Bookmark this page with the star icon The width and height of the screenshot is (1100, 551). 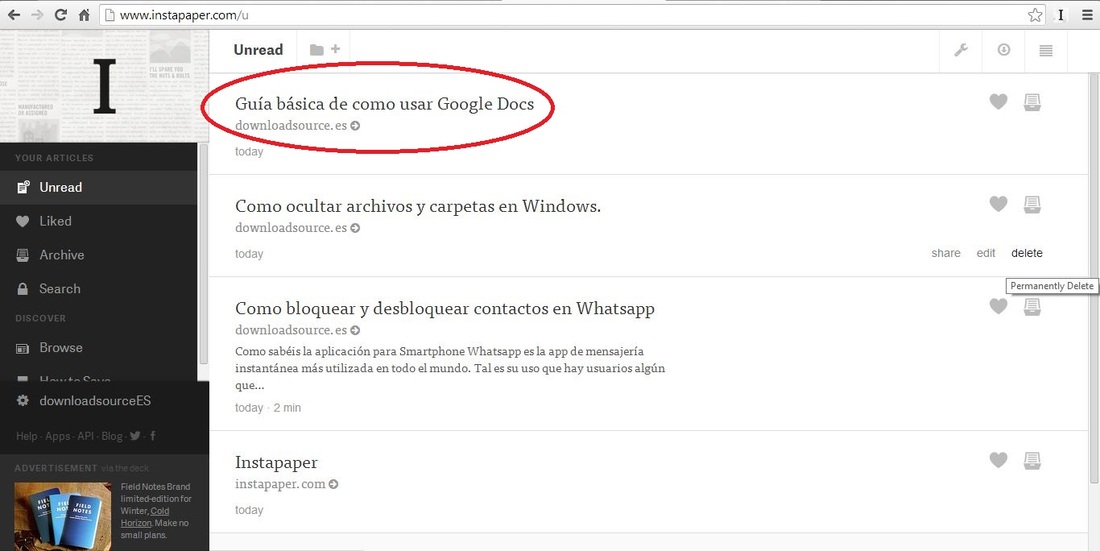[x=1035, y=15]
